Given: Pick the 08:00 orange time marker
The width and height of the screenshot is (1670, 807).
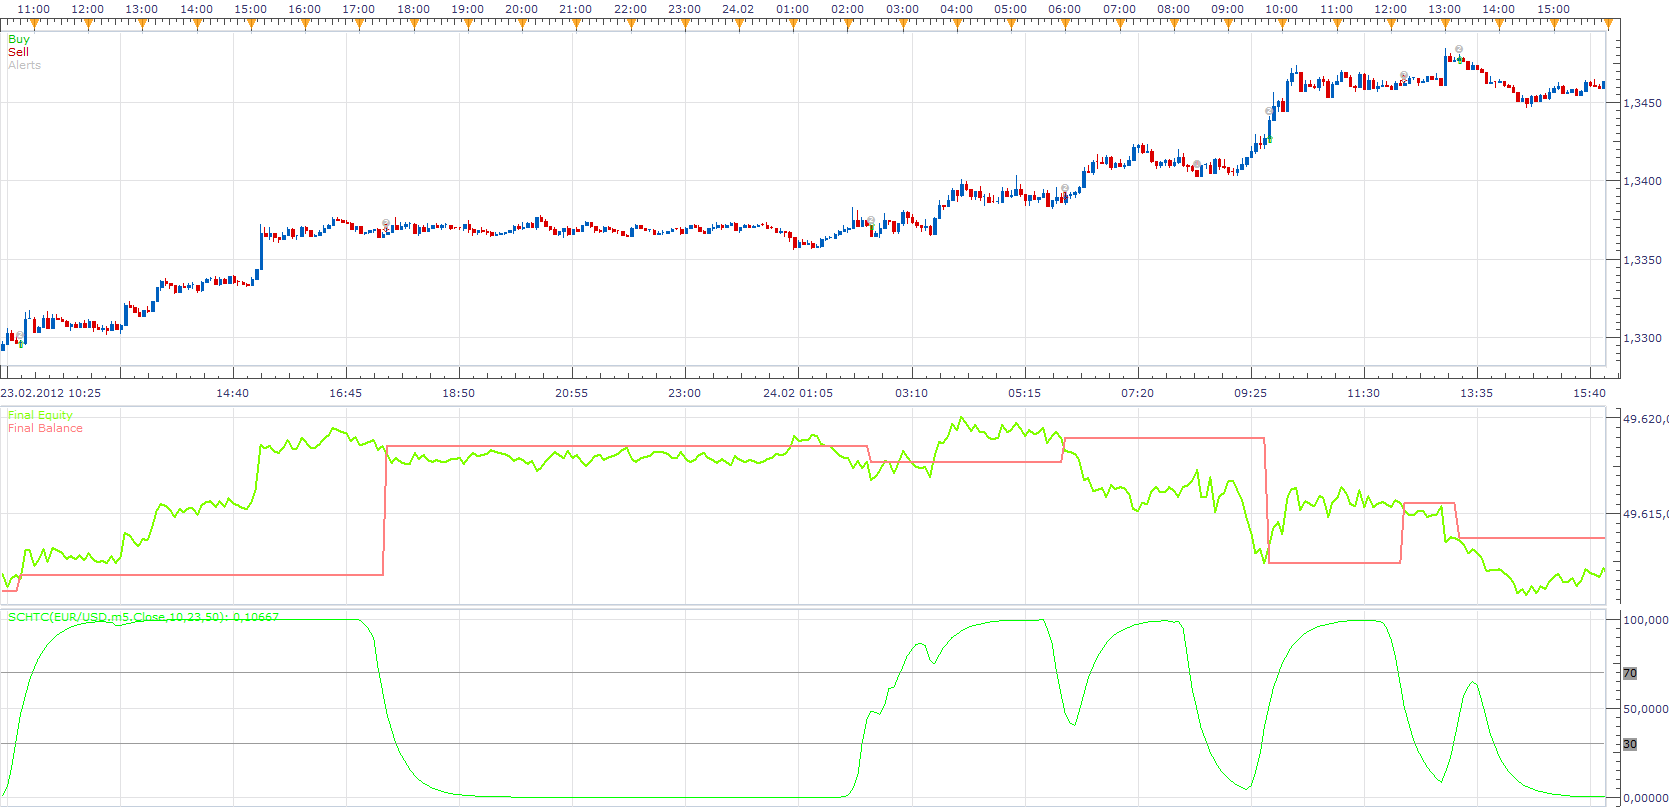Looking at the screenshot, I should coord(1173,25).
